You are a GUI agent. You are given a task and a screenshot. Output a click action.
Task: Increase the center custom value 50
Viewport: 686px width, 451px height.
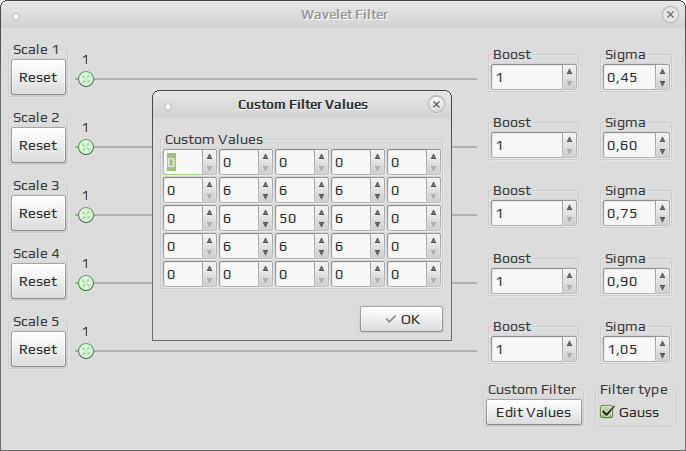[x=322, y=213]
